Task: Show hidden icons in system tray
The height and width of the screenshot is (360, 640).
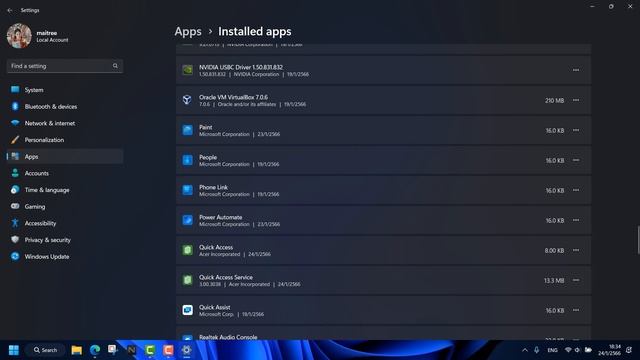Action: click(525, 350)
